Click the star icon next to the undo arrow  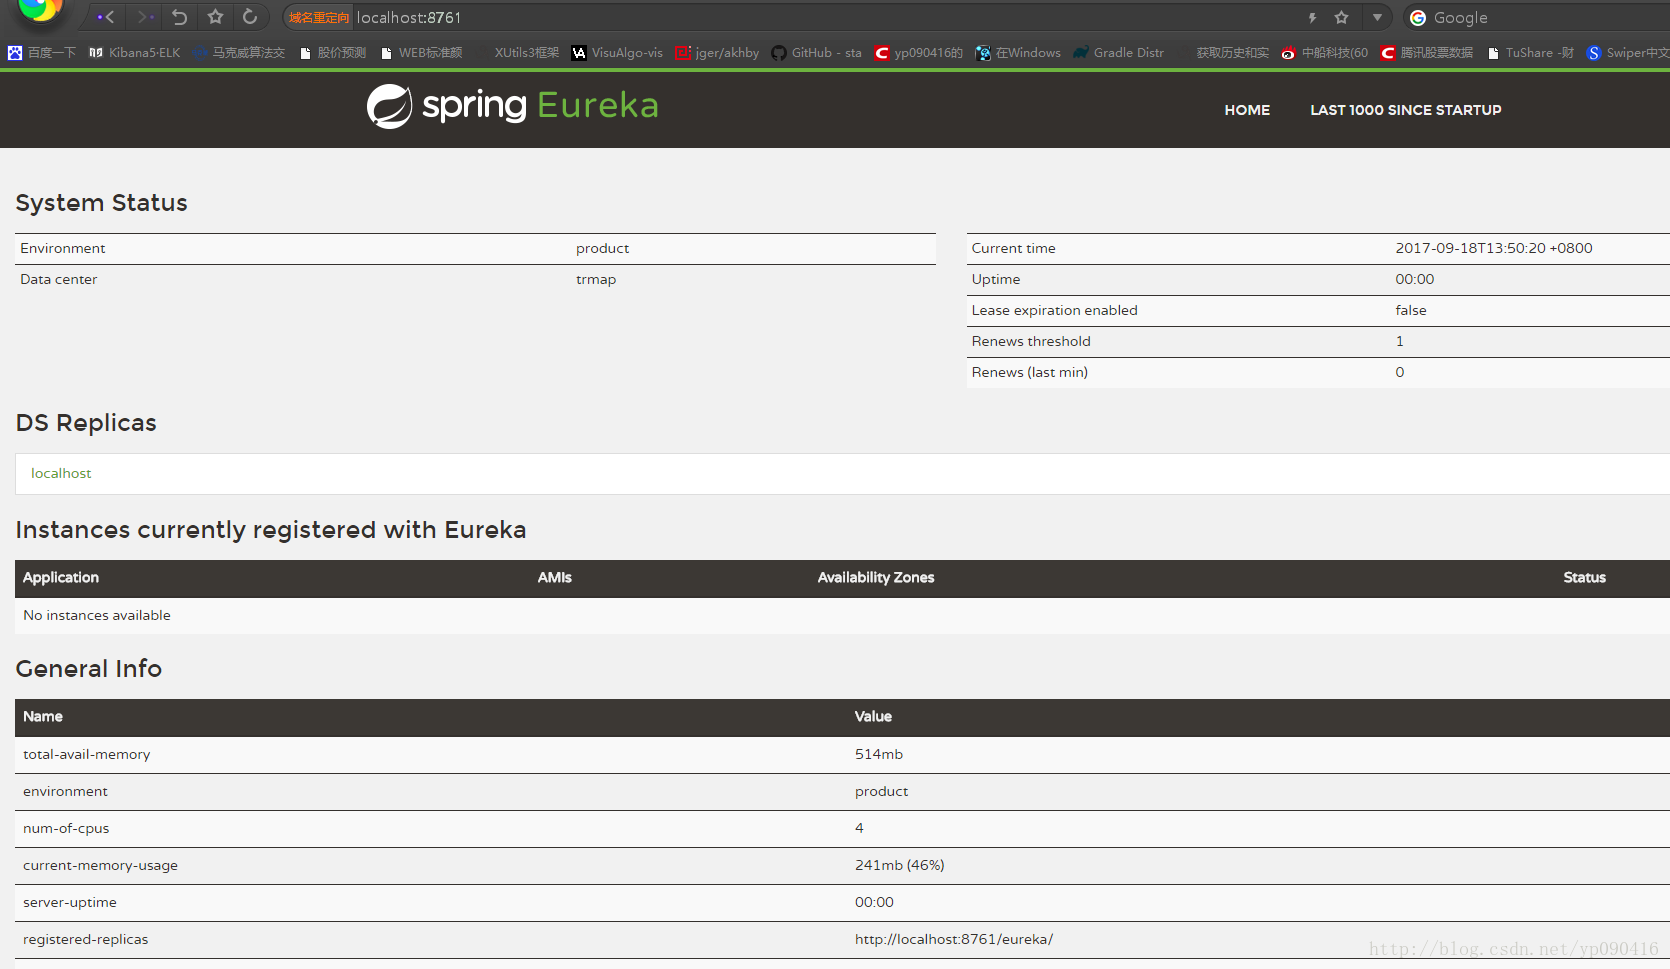215,17
